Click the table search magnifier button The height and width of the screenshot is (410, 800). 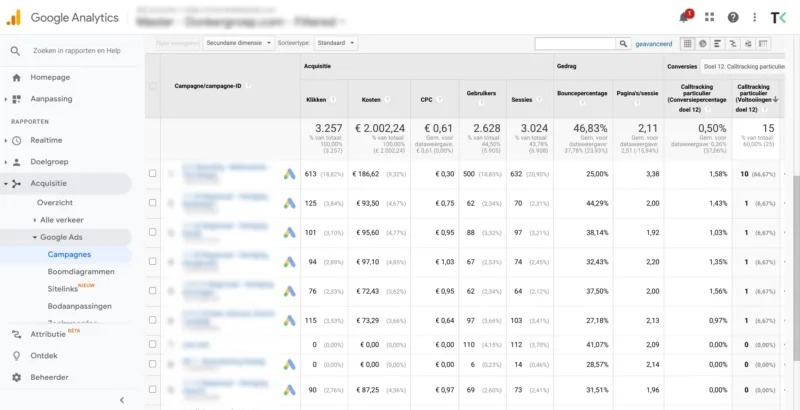pyautogui.click(x=623, y=44)
